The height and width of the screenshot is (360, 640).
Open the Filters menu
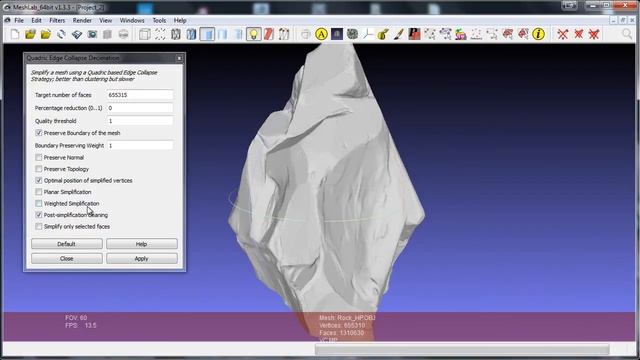point(57,20)
